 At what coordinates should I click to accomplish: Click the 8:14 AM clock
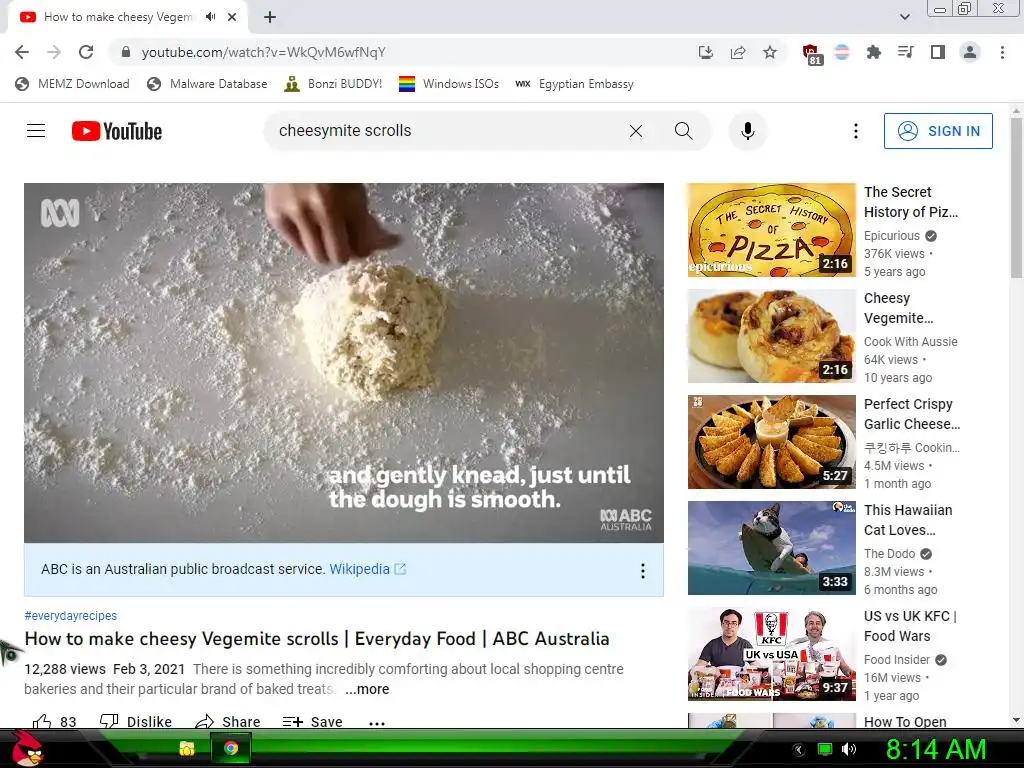point(936,749)
